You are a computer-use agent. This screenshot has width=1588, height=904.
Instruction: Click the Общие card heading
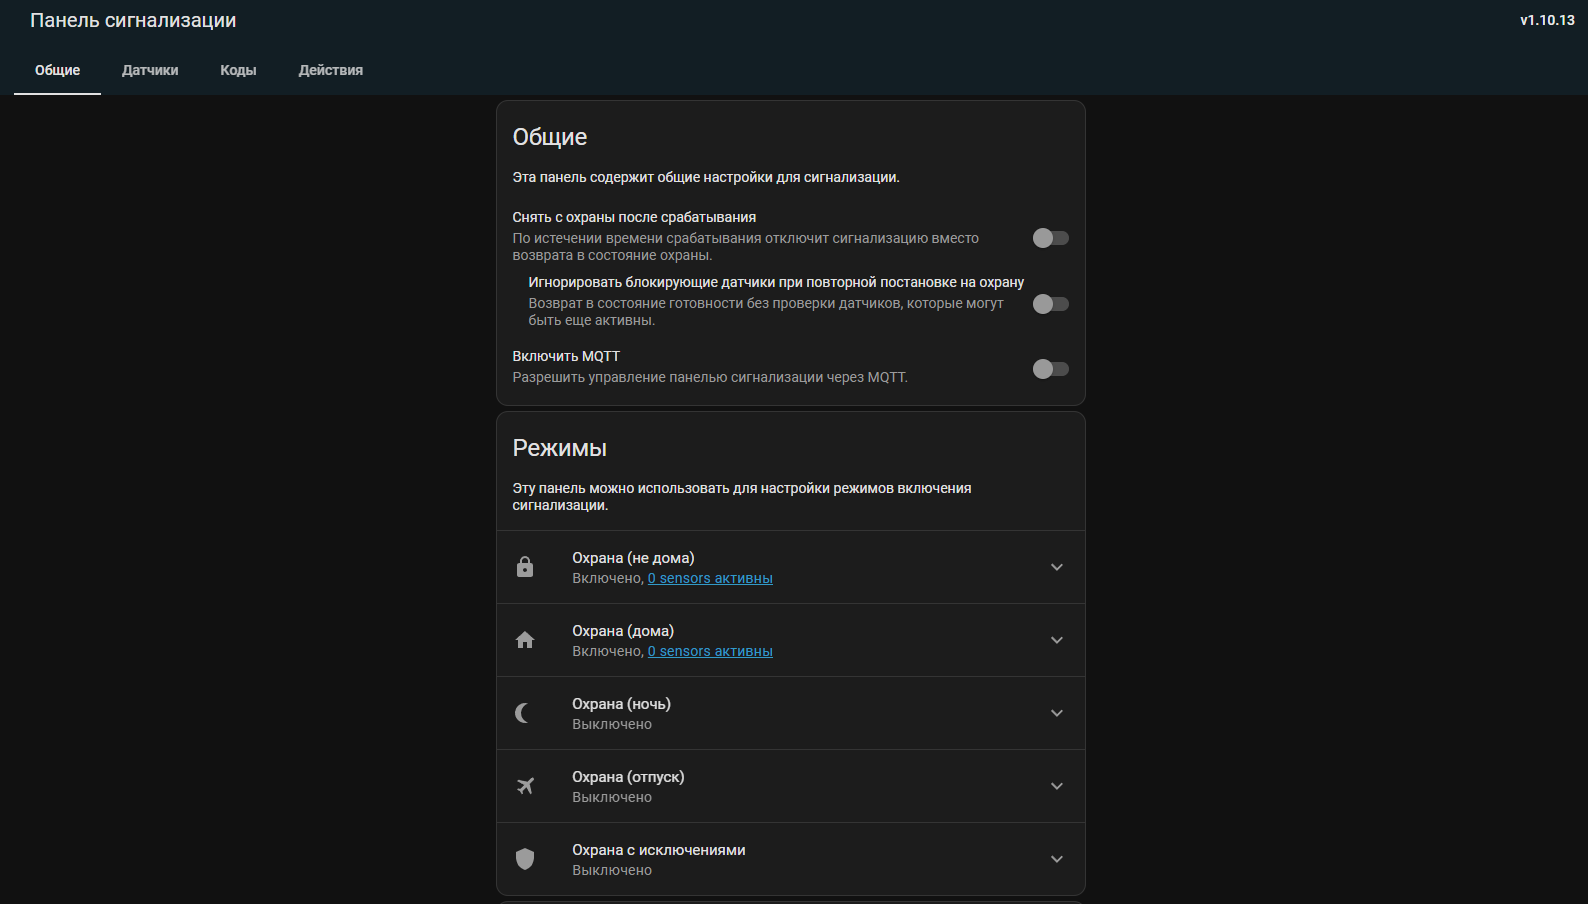[550, 137]
